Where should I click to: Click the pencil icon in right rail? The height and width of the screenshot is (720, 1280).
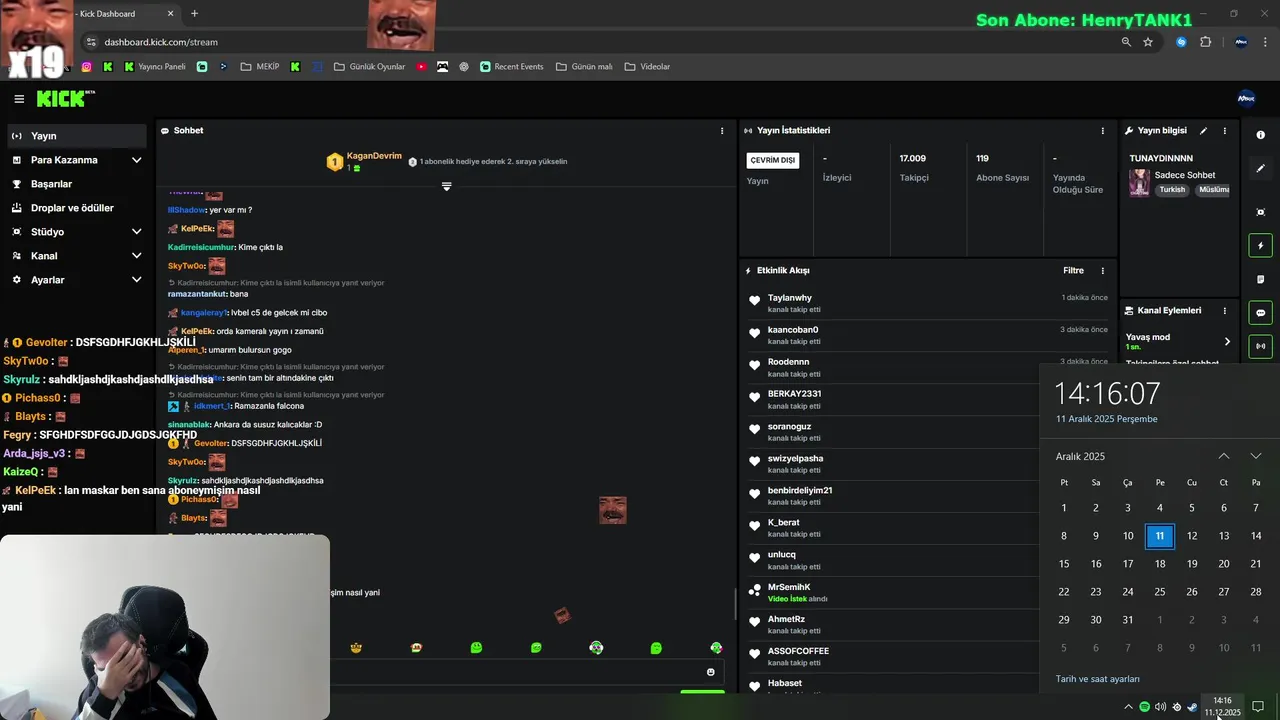click(1260, 168)
